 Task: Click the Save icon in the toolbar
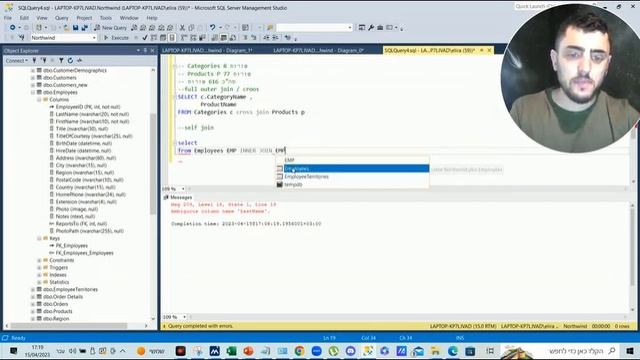point(76,28)
